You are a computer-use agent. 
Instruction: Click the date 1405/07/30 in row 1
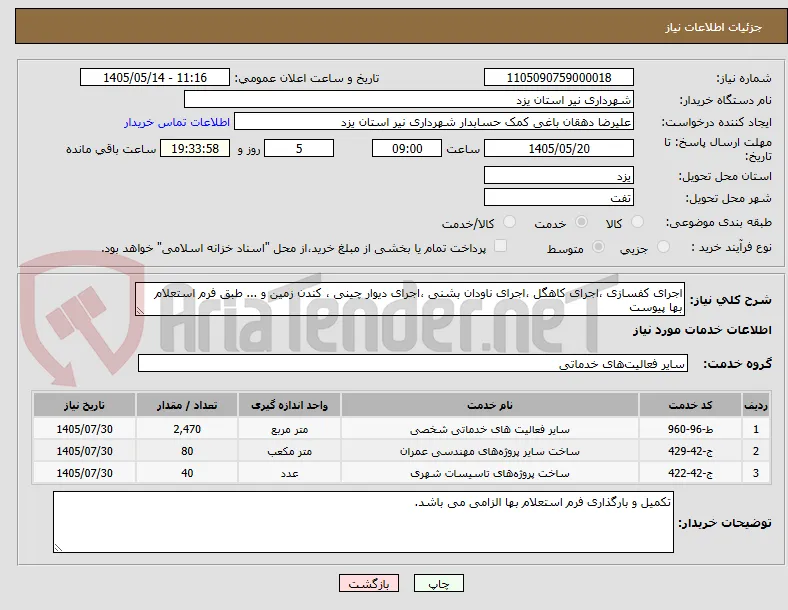(84, 429)
